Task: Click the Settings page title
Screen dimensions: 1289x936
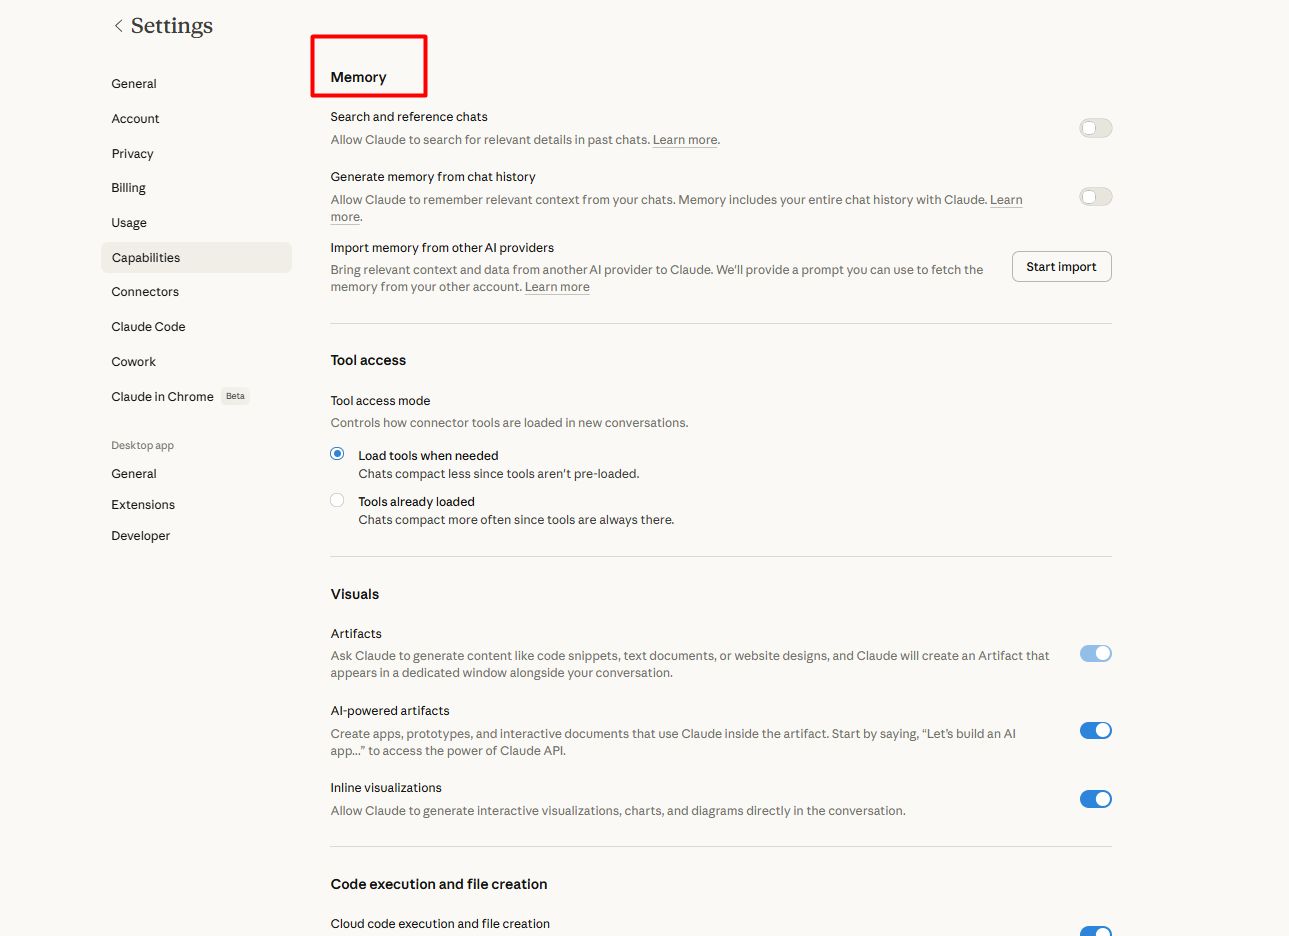Action: coord(172,26)
